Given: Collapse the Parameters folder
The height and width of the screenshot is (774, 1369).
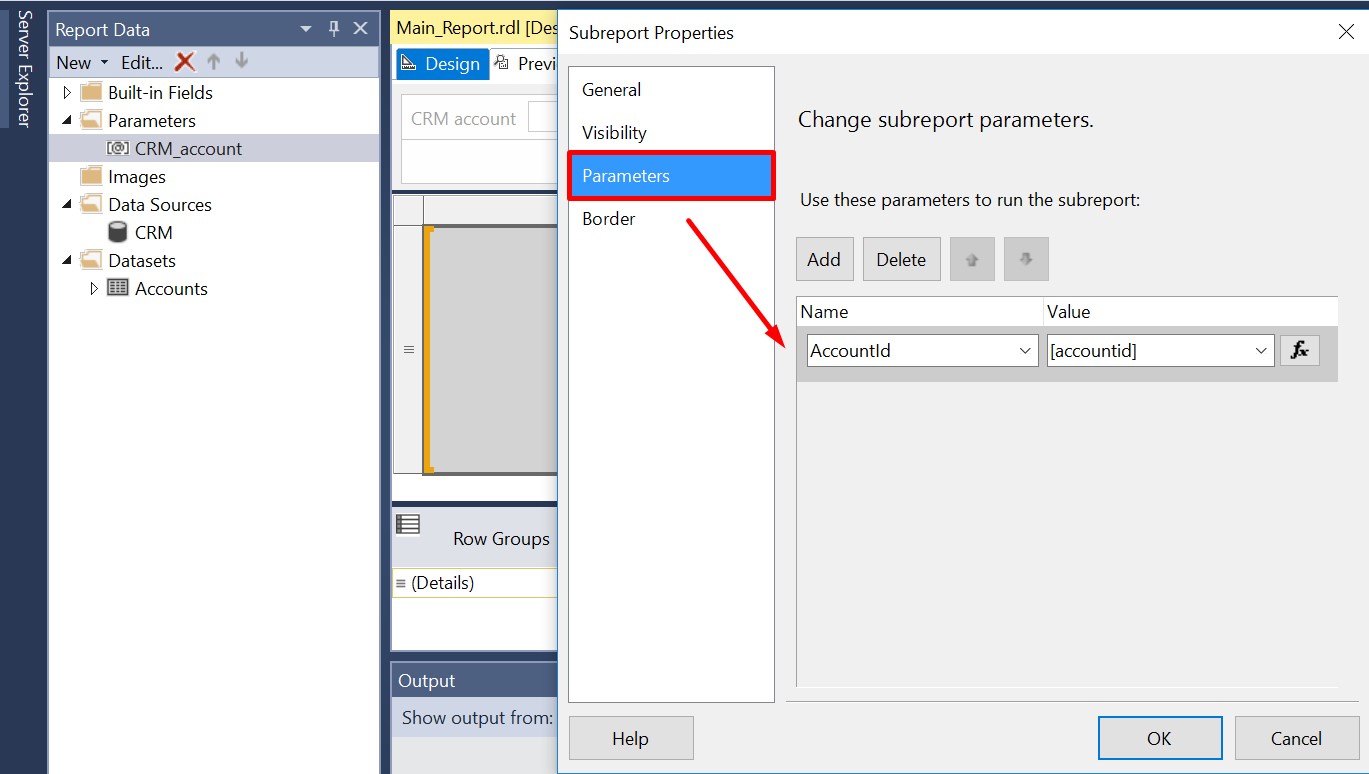Looking at the screenshot, I should (68, 120).
